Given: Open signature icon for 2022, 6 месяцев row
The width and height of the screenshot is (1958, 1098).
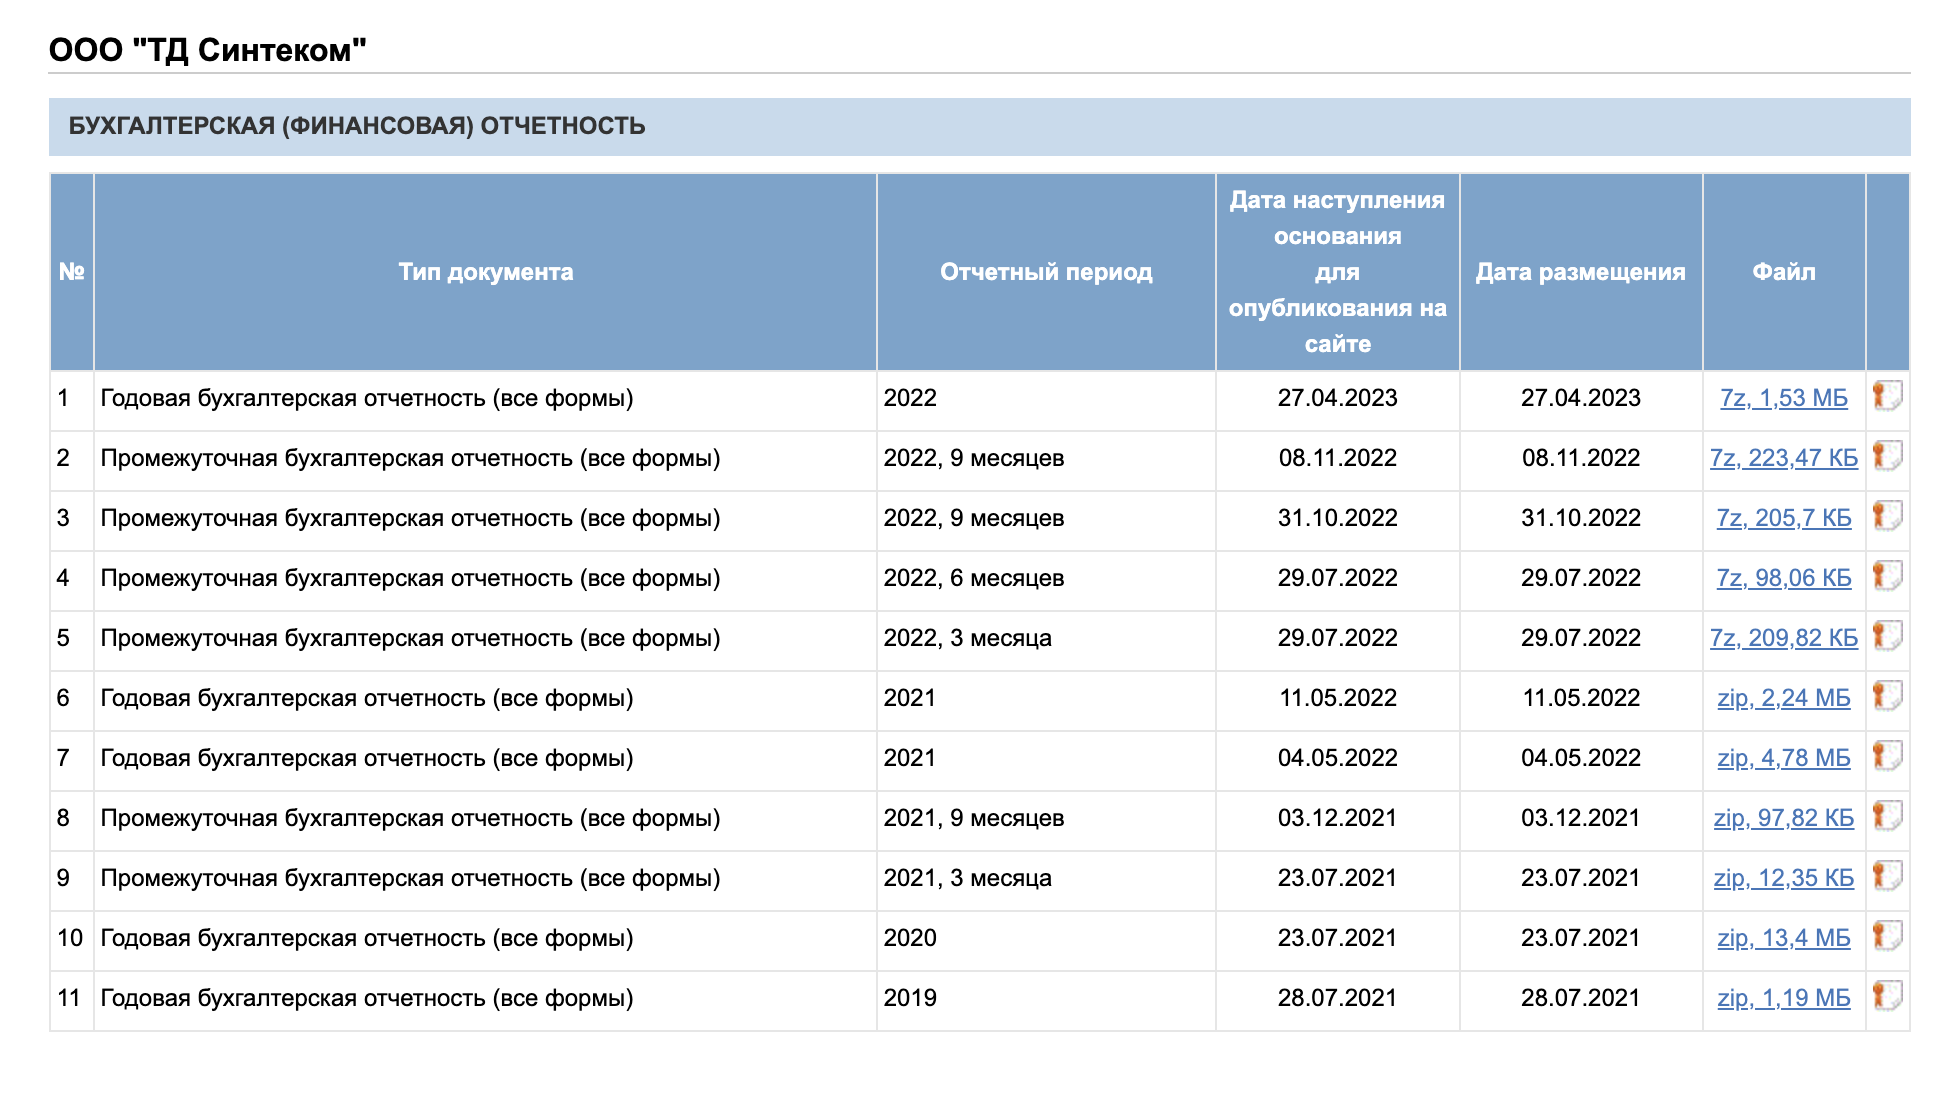Looking at the screenshot, I should (1887, 576).
